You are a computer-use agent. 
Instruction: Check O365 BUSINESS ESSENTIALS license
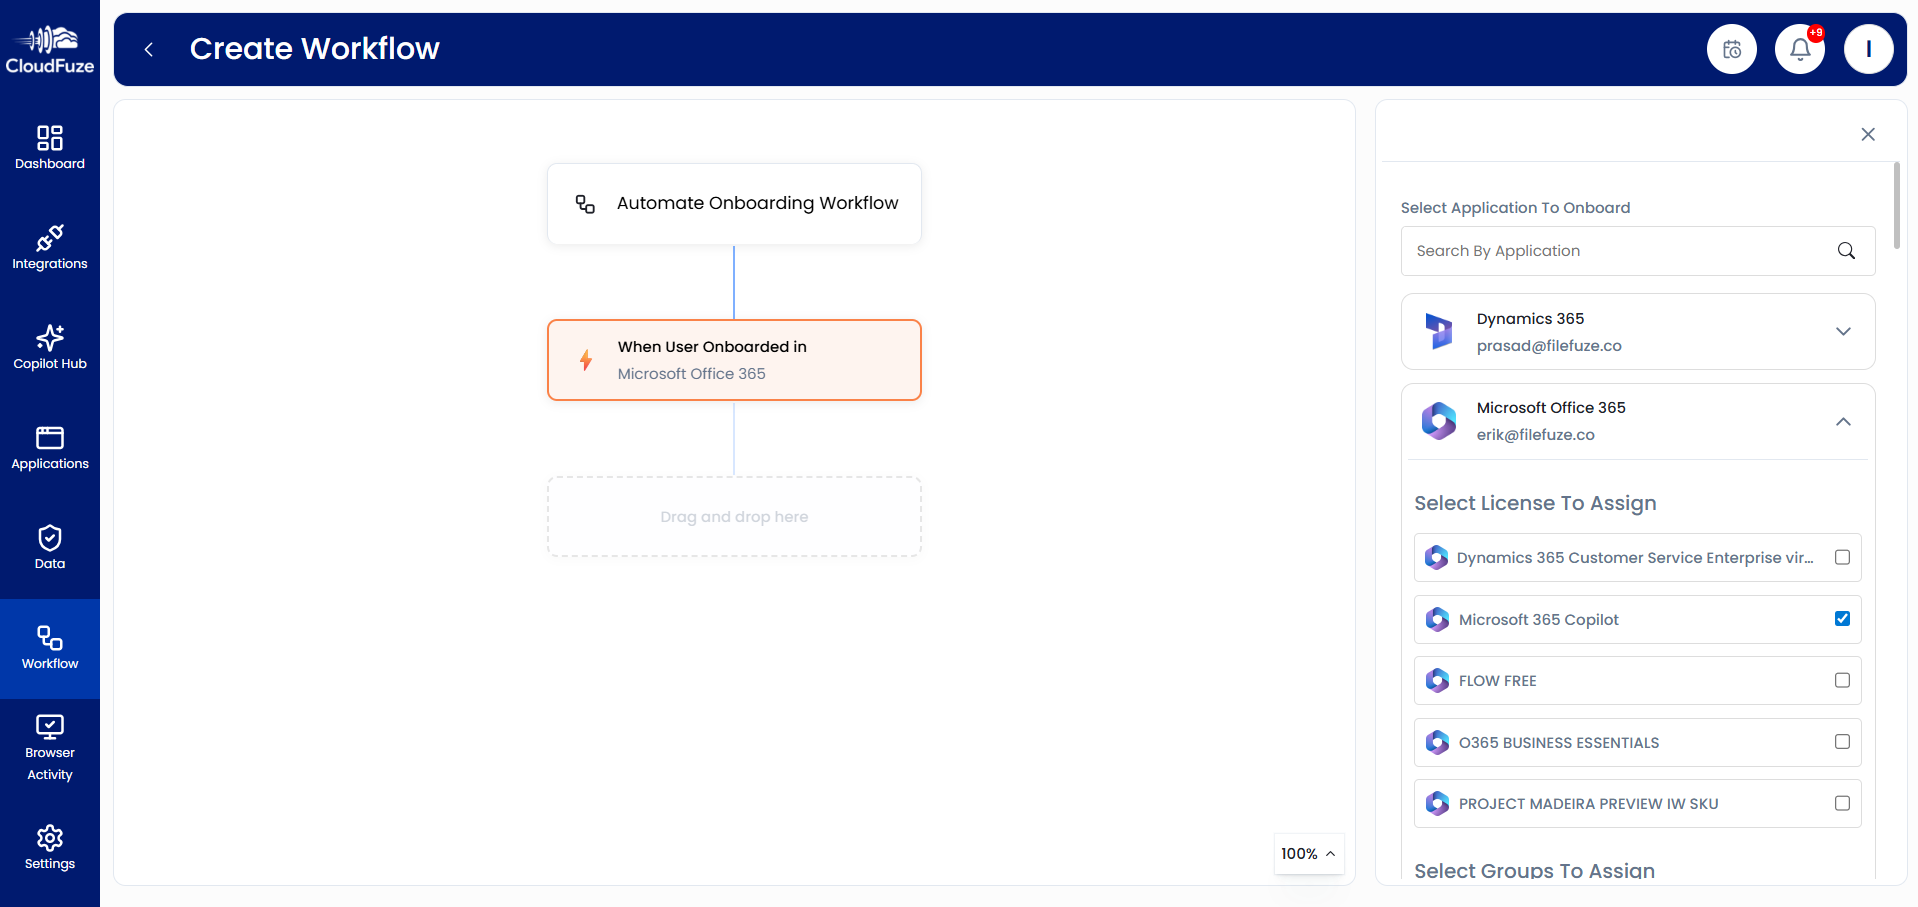[1843, 742]
